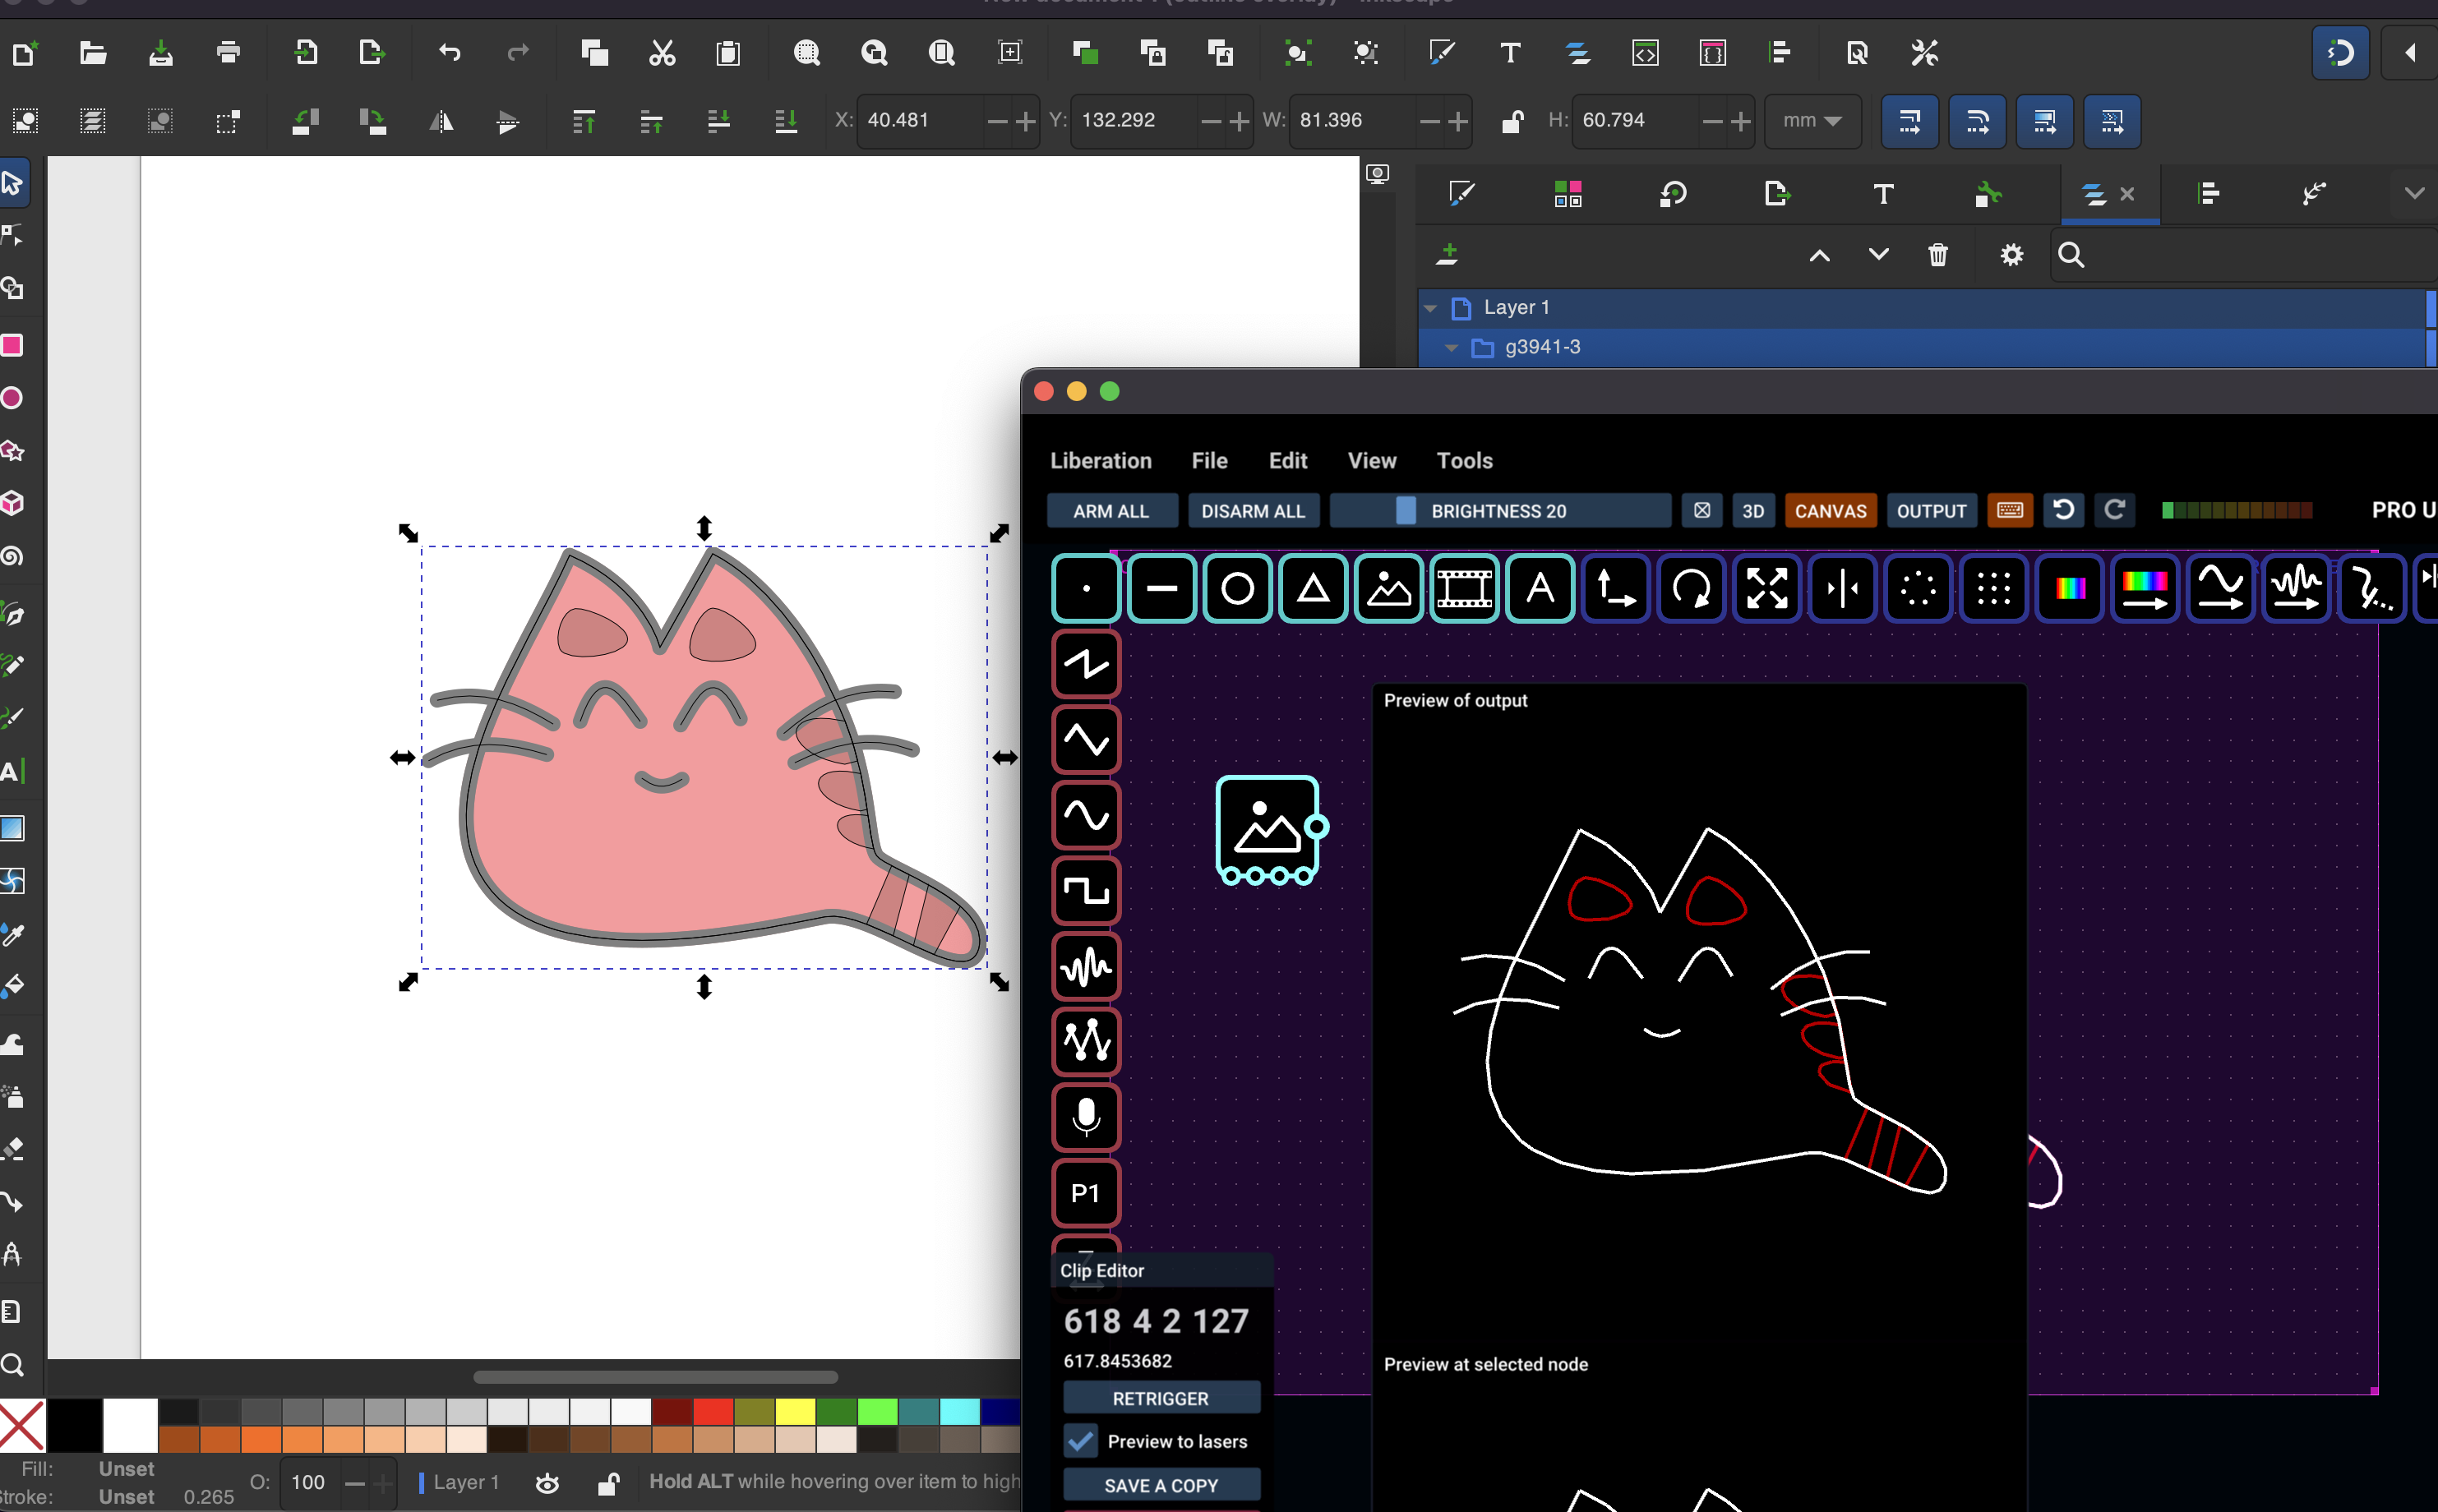Click the square wave oscillator icon

(1086, 891)
